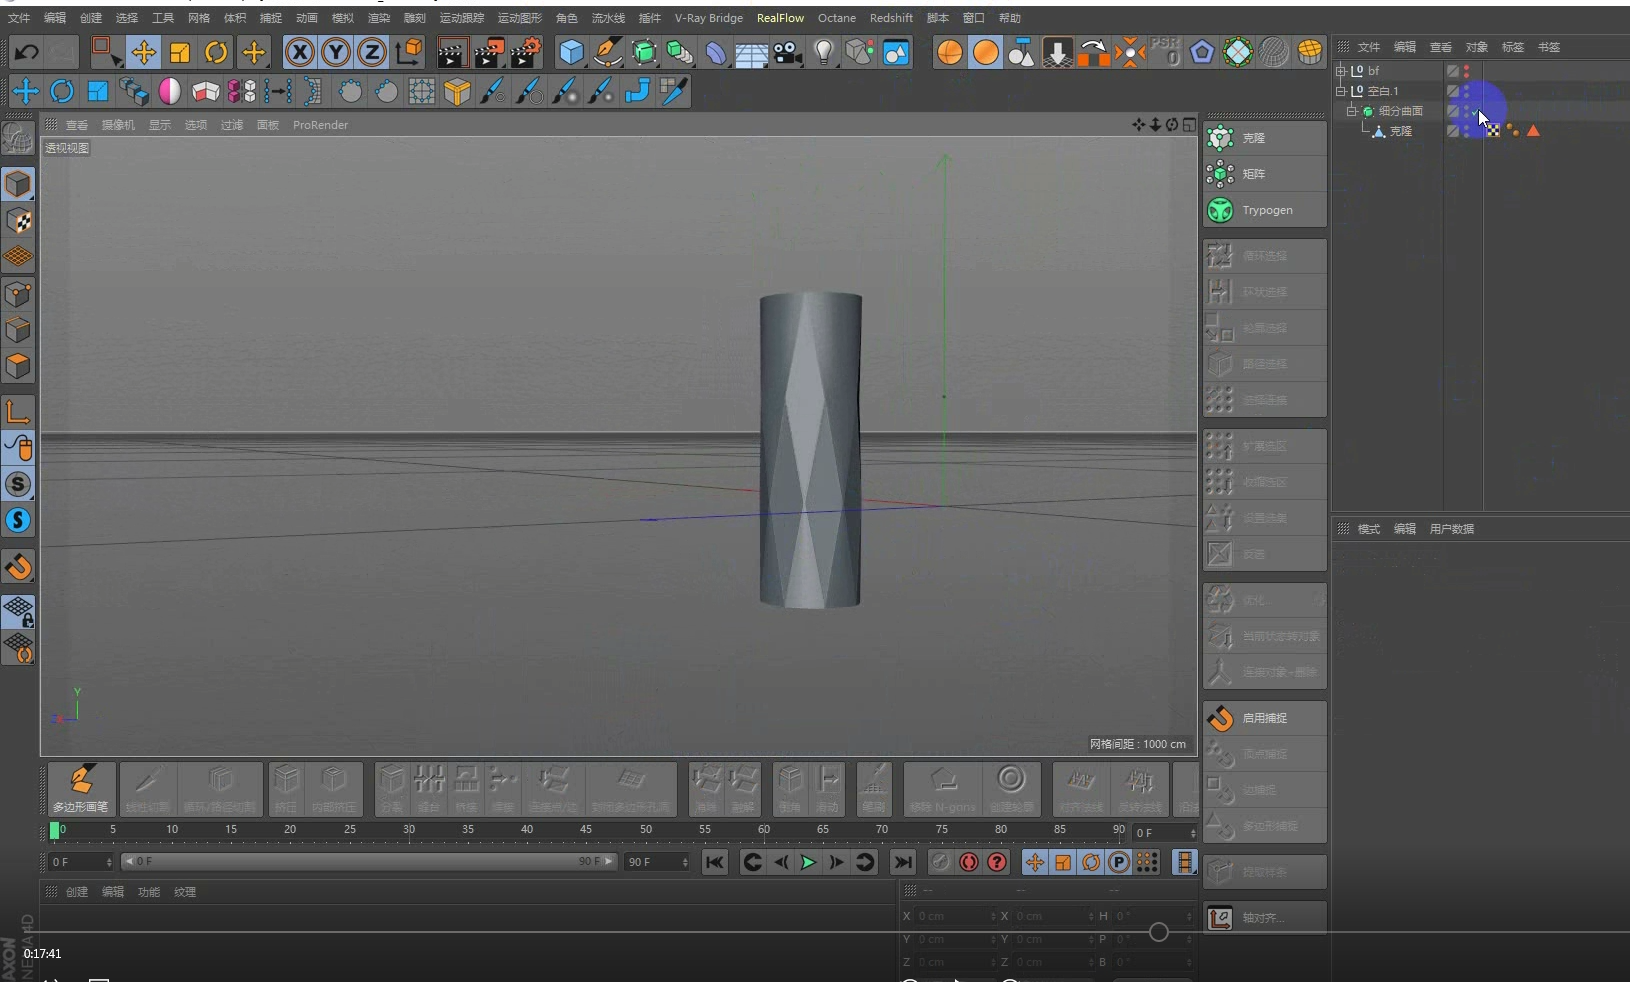Select the spline pen tool icon
This screenshot has width=1630, height=982.
tap(607, 52)
